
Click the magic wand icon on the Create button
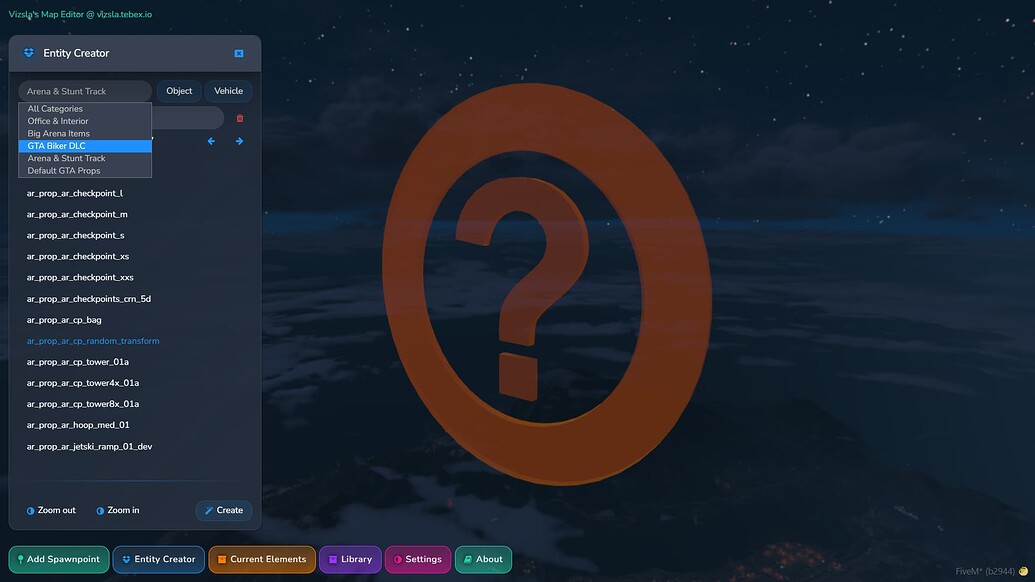click(x=210, y=510)
